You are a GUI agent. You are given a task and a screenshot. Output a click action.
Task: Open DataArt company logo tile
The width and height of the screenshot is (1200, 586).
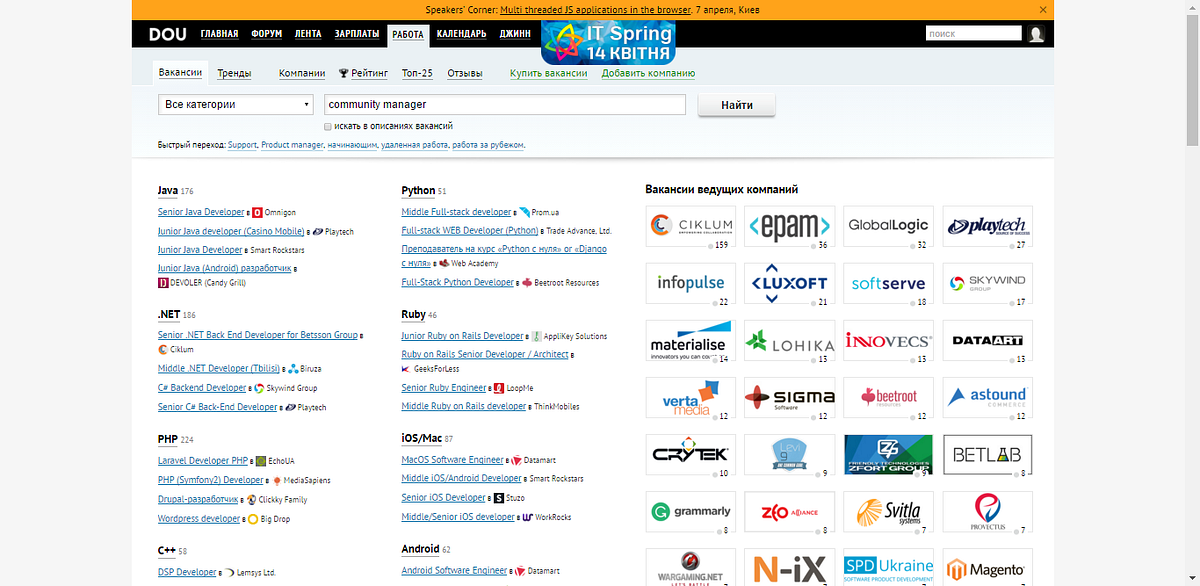(988, 341)
